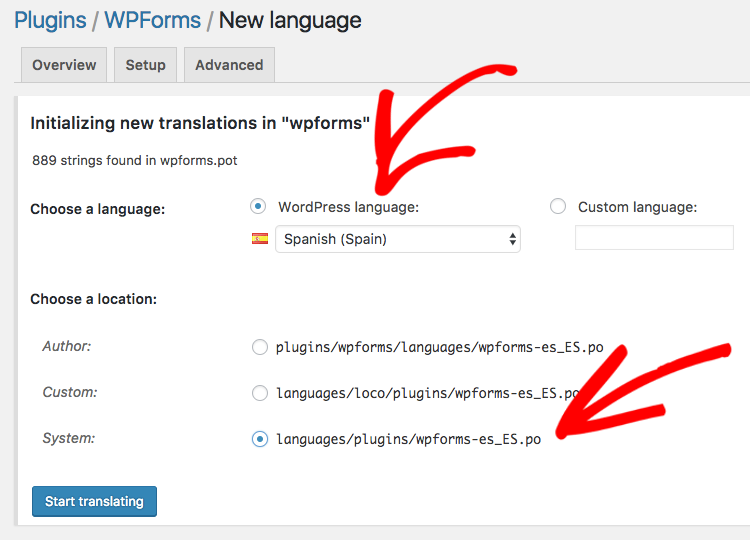This screenshot has height=540, width=750.
Task: Open the WPForms breadcrumb link
Action: [x=153, y=21]
